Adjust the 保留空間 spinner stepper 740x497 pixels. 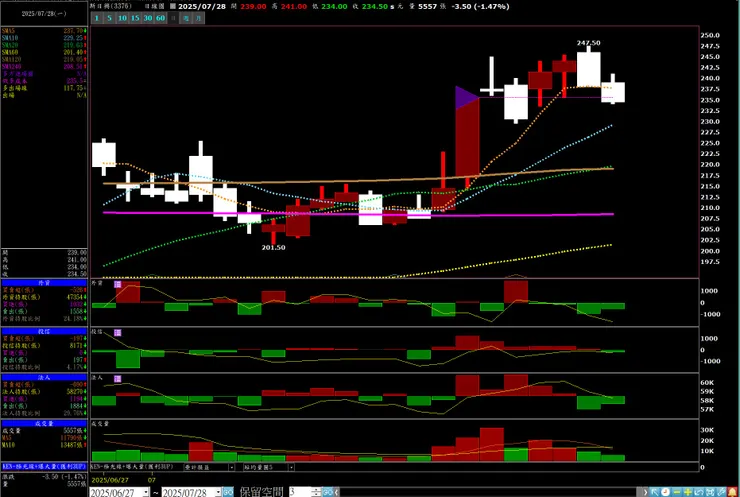tap(316, 492)
